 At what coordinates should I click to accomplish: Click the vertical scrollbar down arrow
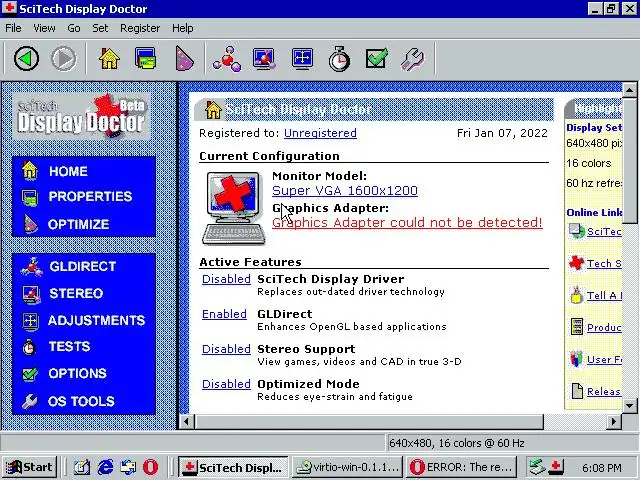(x=629, y=405)
